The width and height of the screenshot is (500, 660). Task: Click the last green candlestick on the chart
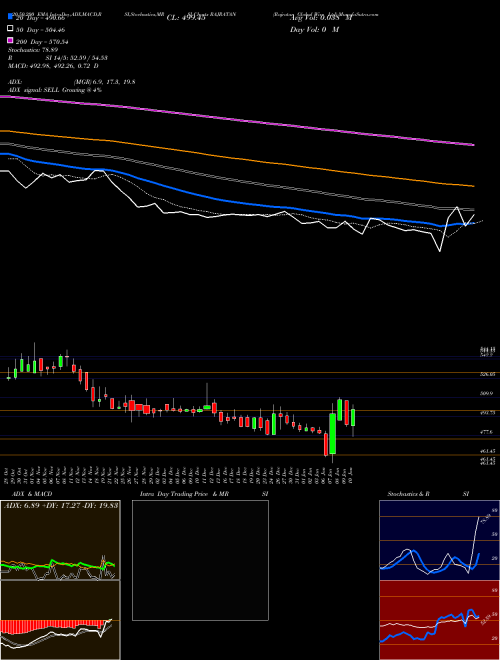point(353,418)
